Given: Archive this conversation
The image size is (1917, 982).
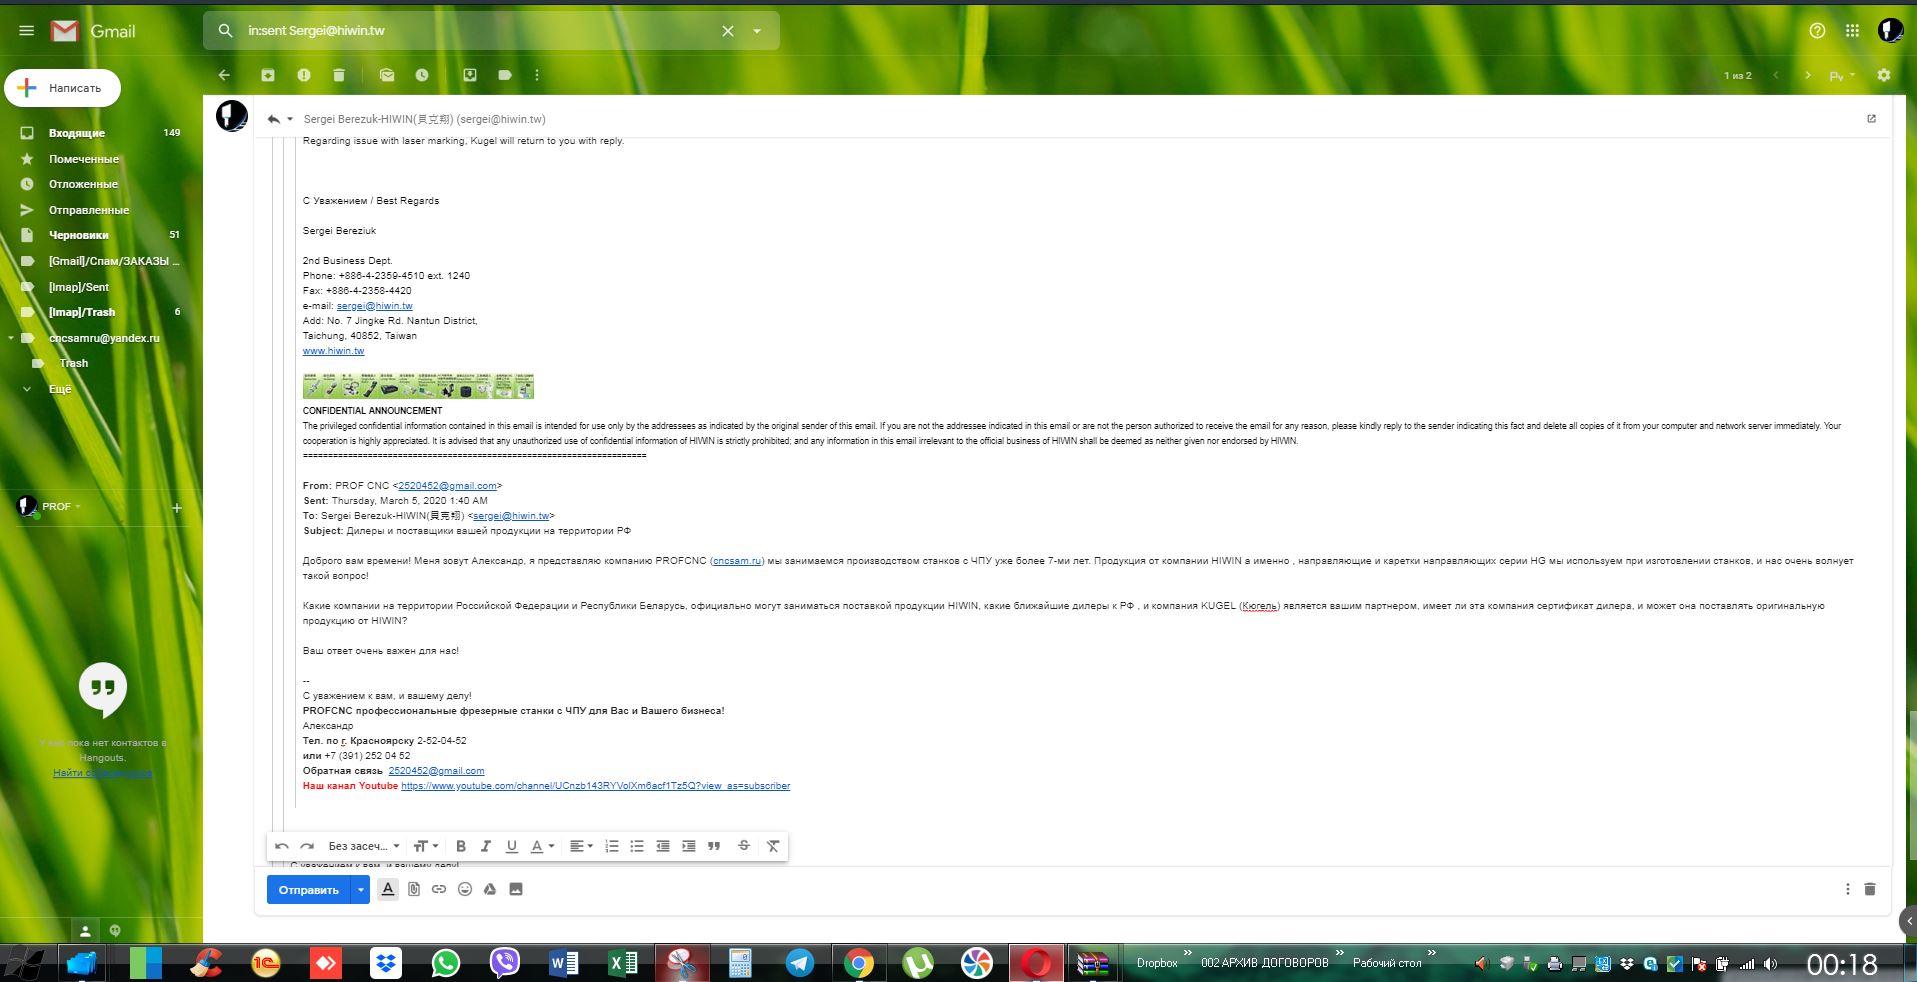Looking at the screenshot, I should pos(268,75).
